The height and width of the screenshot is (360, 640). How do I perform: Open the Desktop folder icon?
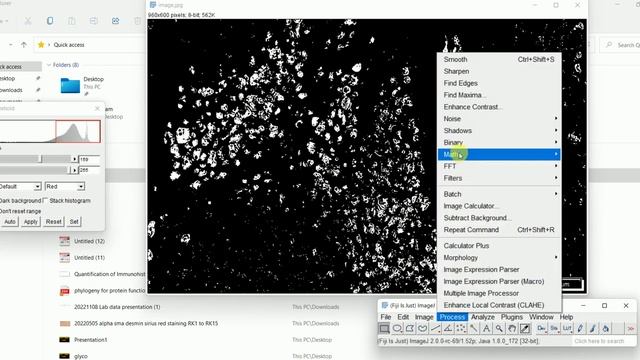click(70, 86)
